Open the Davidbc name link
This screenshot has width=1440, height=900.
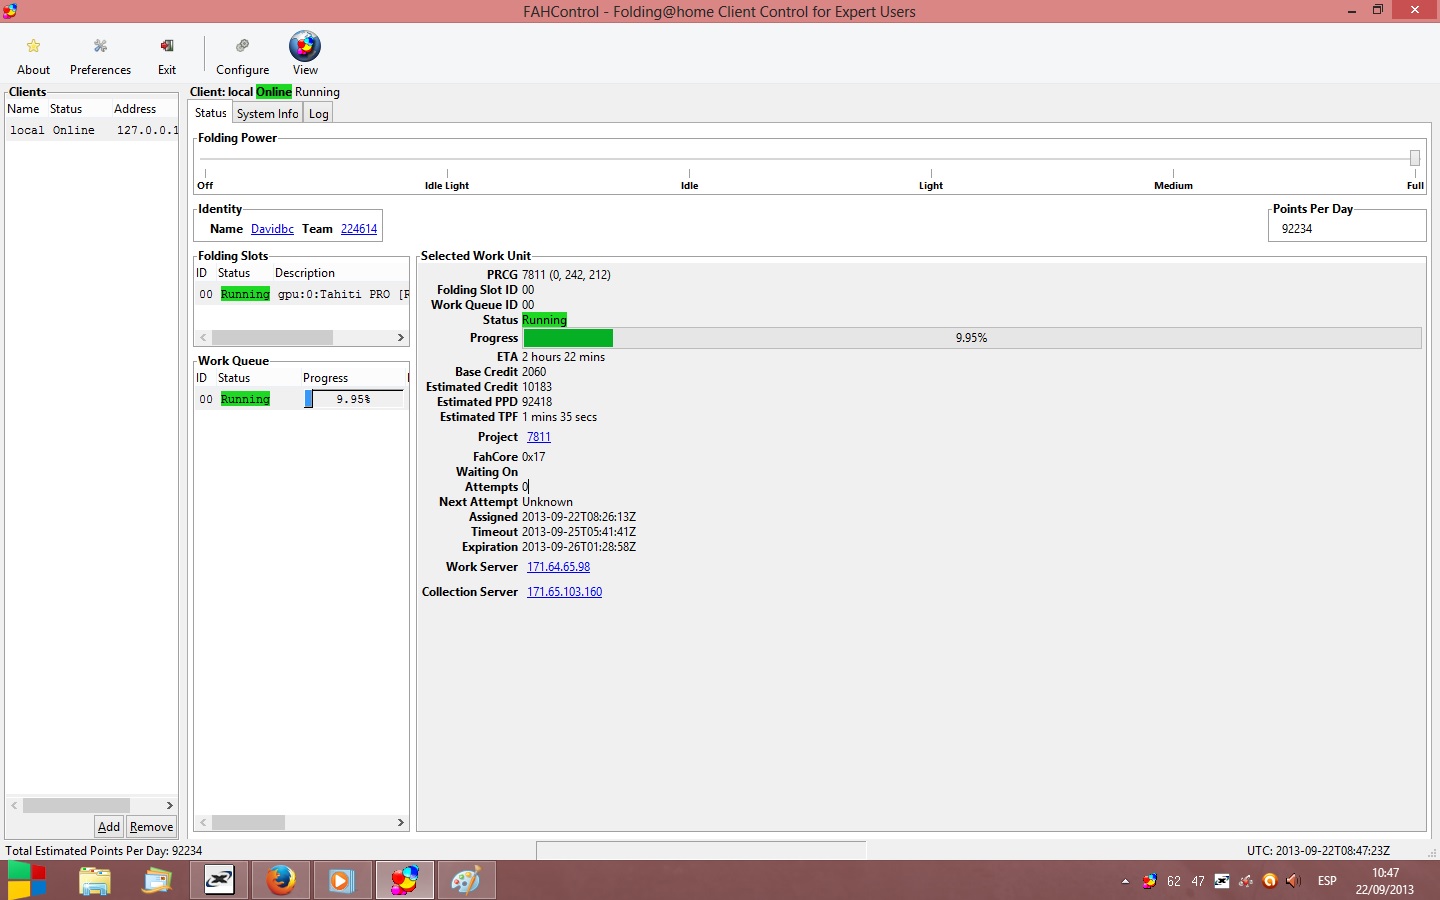272,229
